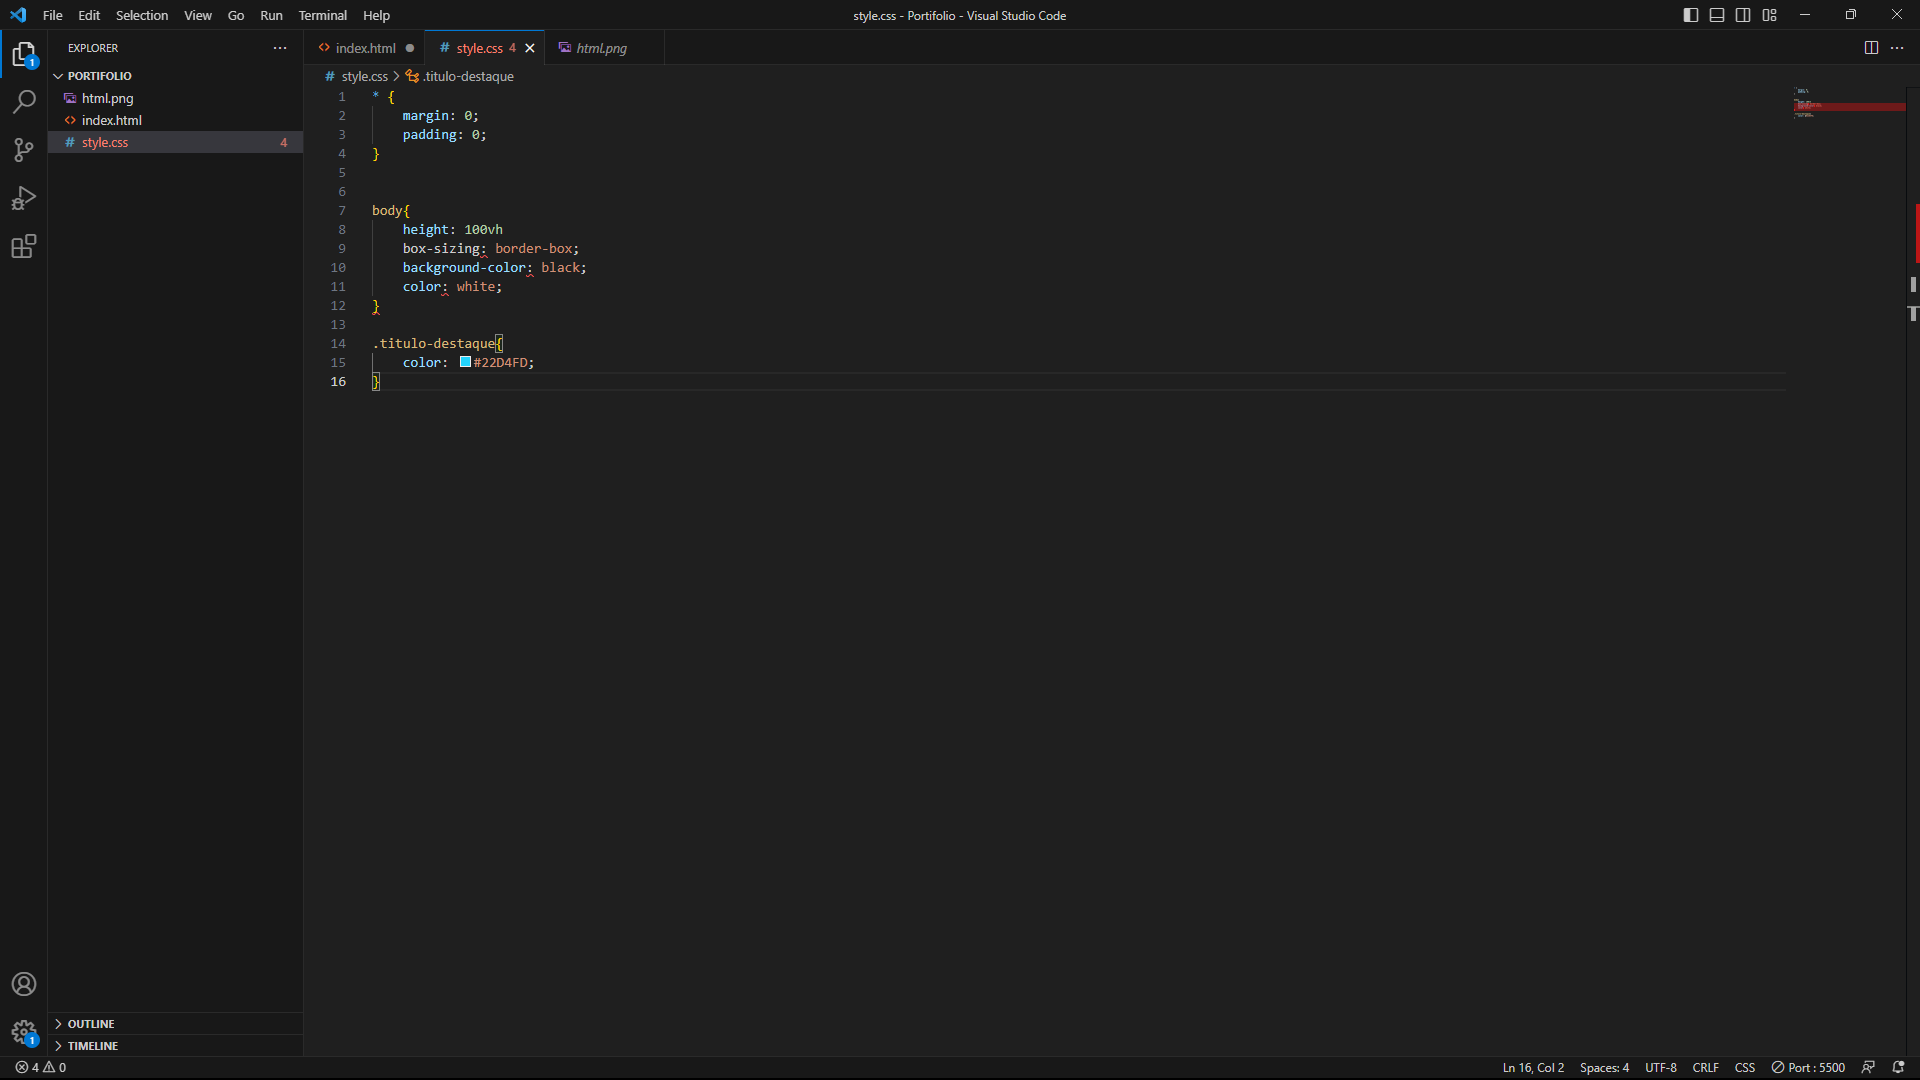Open the View menu
Viewport: 1920px width, 1080px height.
(198, 15)
